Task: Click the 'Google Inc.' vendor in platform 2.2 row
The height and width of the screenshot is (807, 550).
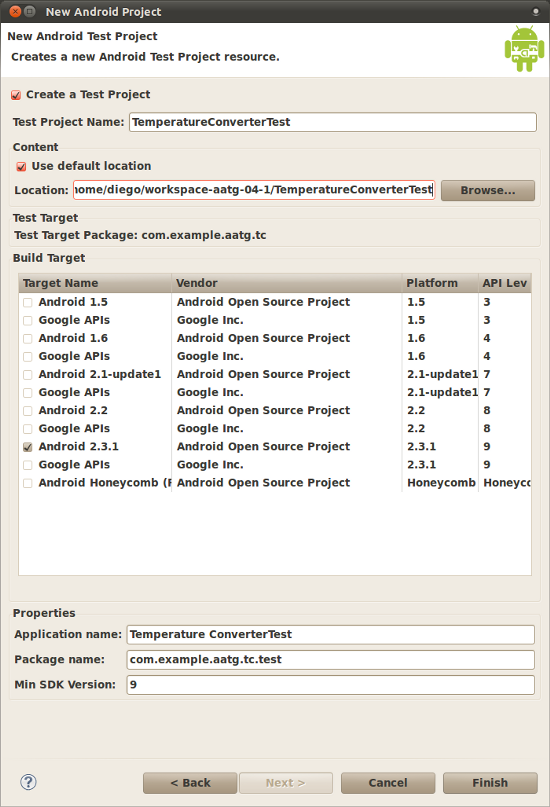Action: 210,429
